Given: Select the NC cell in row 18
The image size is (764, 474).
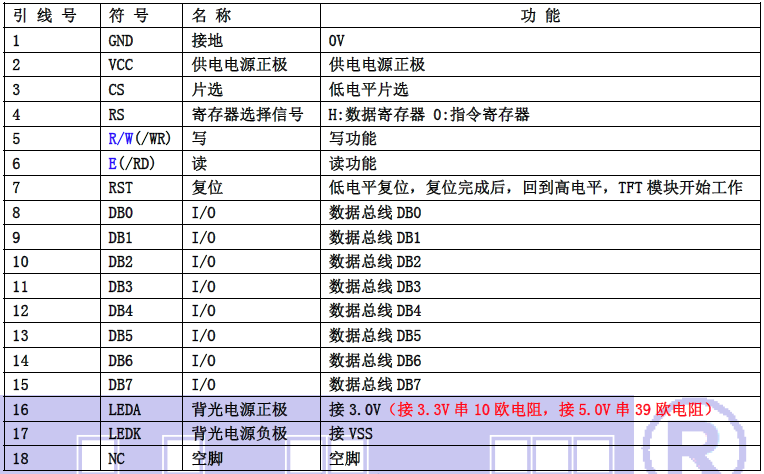Looking at the screenshot, I should click(x=115, y=459).
